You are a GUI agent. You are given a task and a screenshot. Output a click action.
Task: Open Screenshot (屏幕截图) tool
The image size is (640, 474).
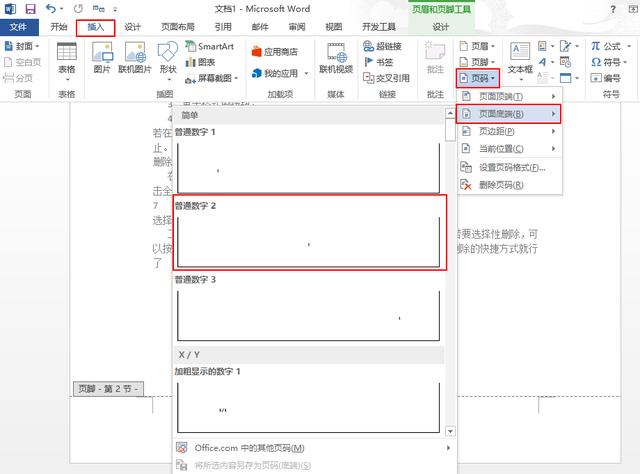(211, 78)
